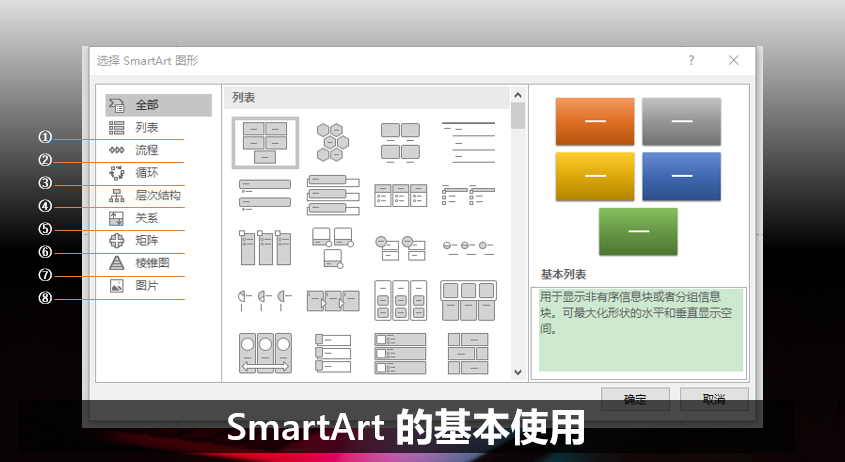Select the Horizontal Picture List layout thumbnail
The width and height of the screenshot is (845, 462).
(468, 300)
